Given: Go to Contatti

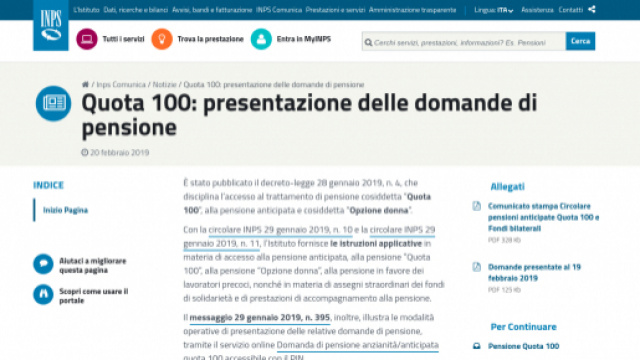Looking at the screenshot, I should (570, 10).
